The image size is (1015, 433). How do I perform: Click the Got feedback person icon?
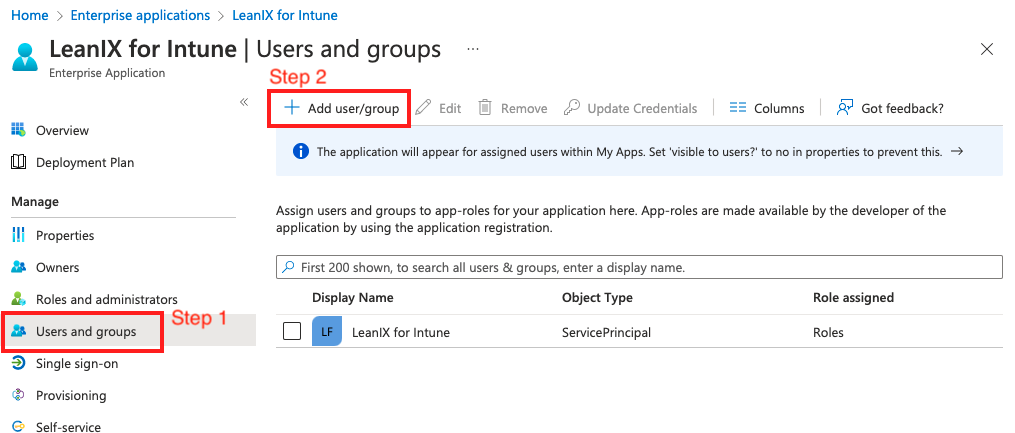844,107
